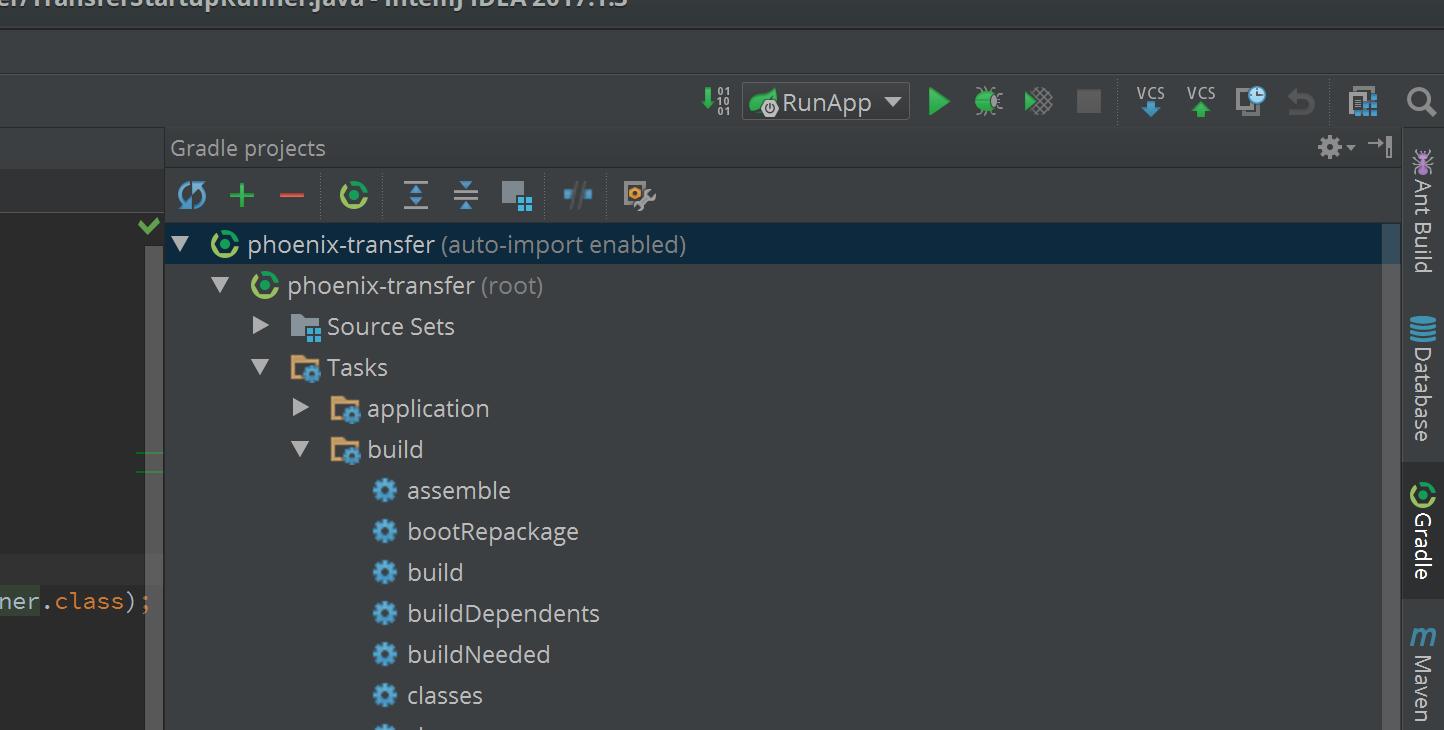Viewport: 1444px width, 730px height.
Task: Collapse the build tasks folder
Action: click(300, 449)
